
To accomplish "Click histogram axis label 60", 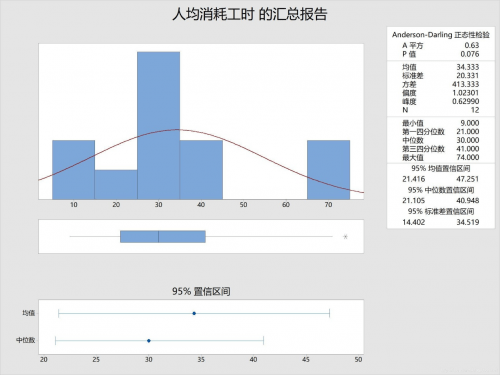I will [x=286, y=205].
